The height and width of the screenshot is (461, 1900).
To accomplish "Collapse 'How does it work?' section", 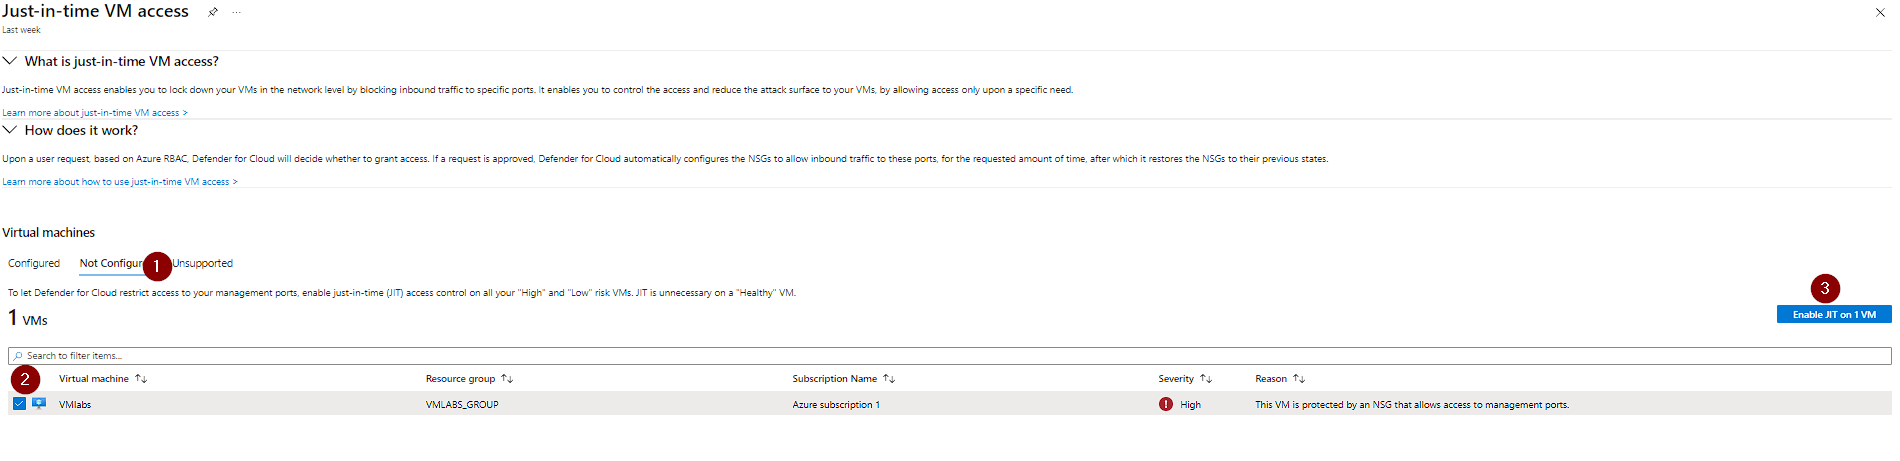I will 10,130.
